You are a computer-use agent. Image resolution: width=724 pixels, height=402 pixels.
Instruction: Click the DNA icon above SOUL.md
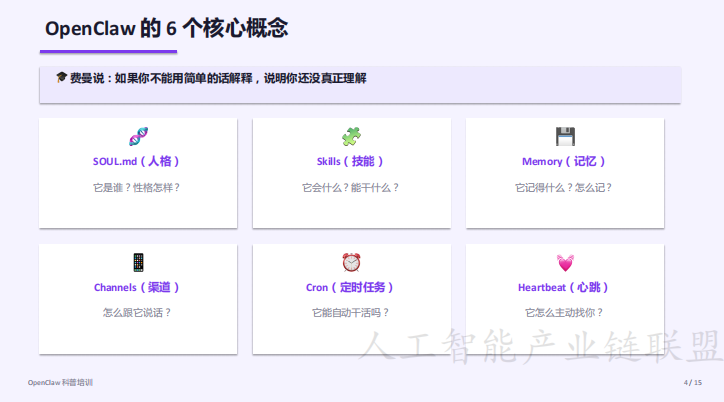(138, 137)
